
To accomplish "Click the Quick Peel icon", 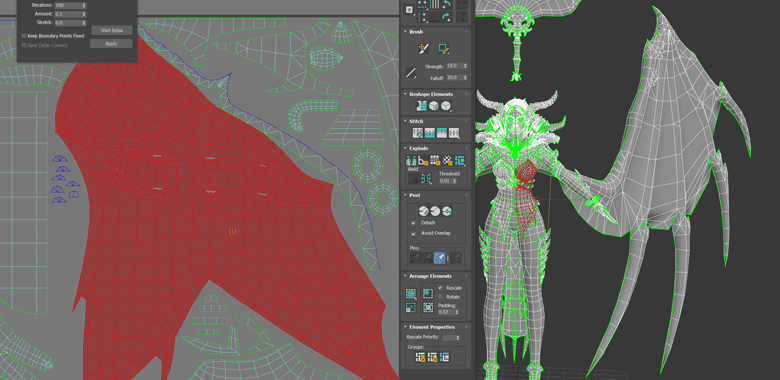I will (423, 211).
